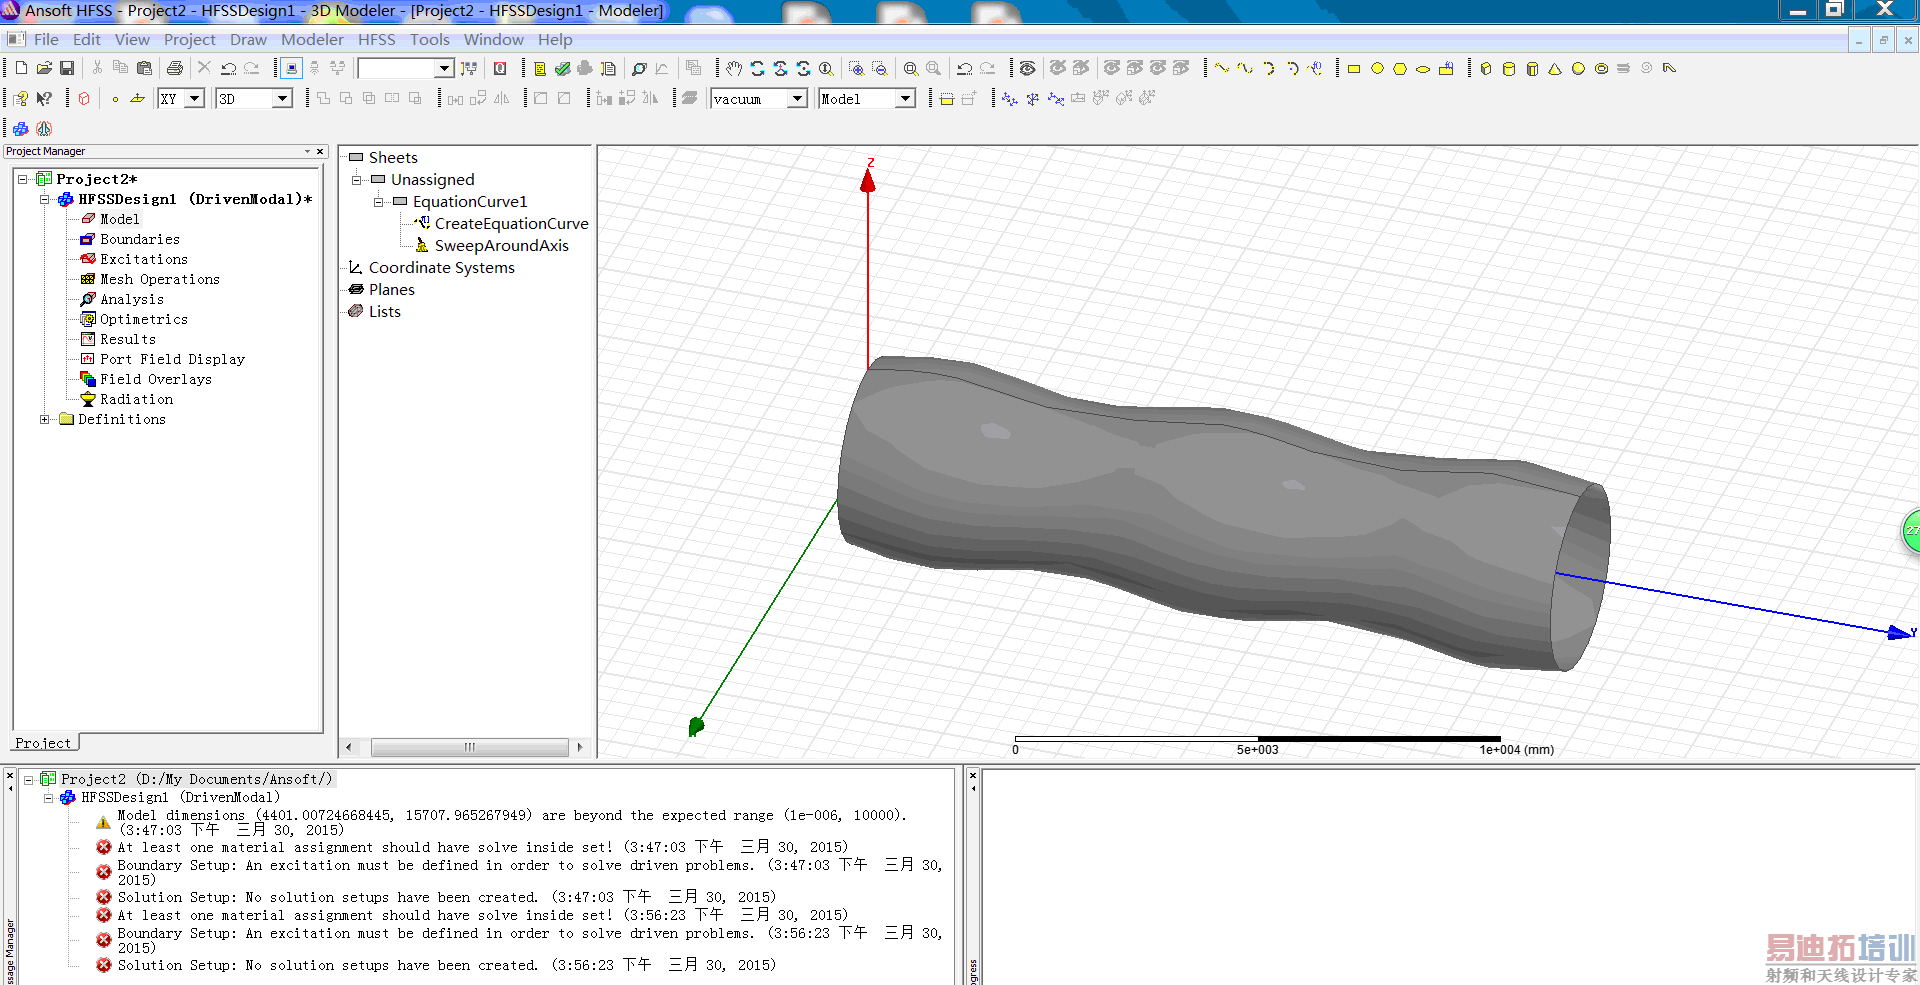Open the Modeler menu
The image size is (1920, 985).
point(312,40)
